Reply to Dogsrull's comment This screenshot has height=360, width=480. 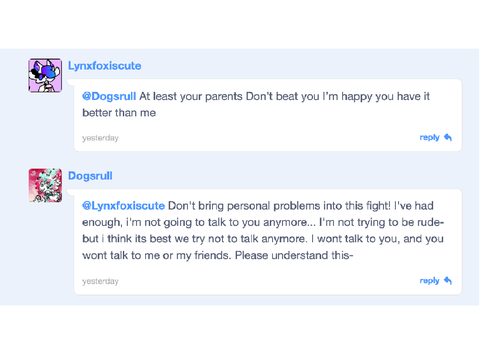click(436, 281)
